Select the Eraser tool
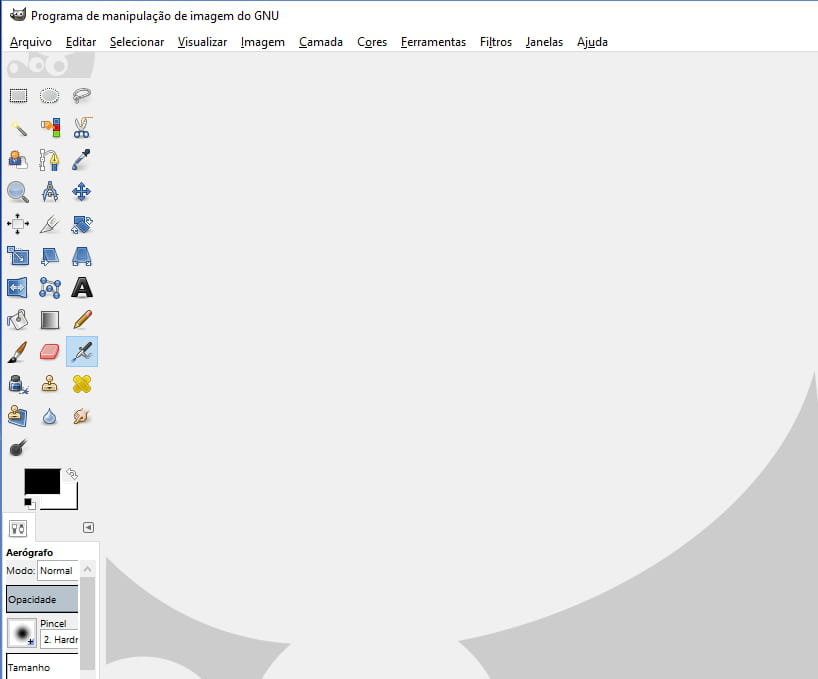The width and height of the screenshot is (818, 679). coord(50,352)
